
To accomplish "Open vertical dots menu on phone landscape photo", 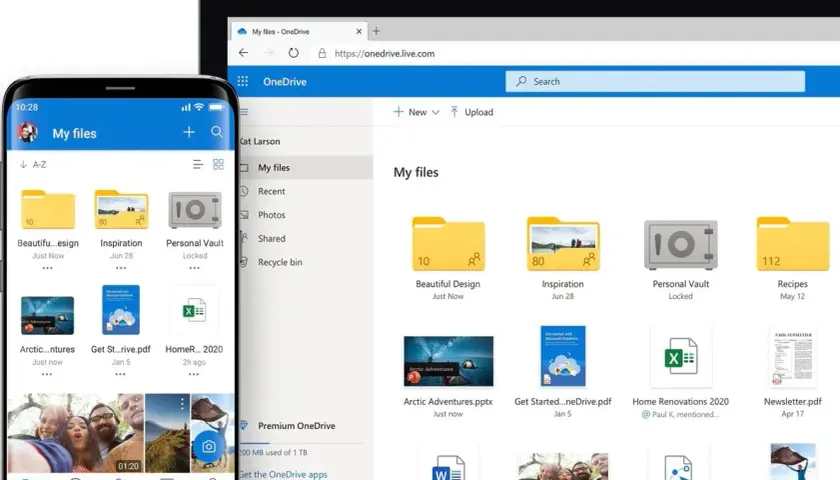I will [x=182, y=403].
